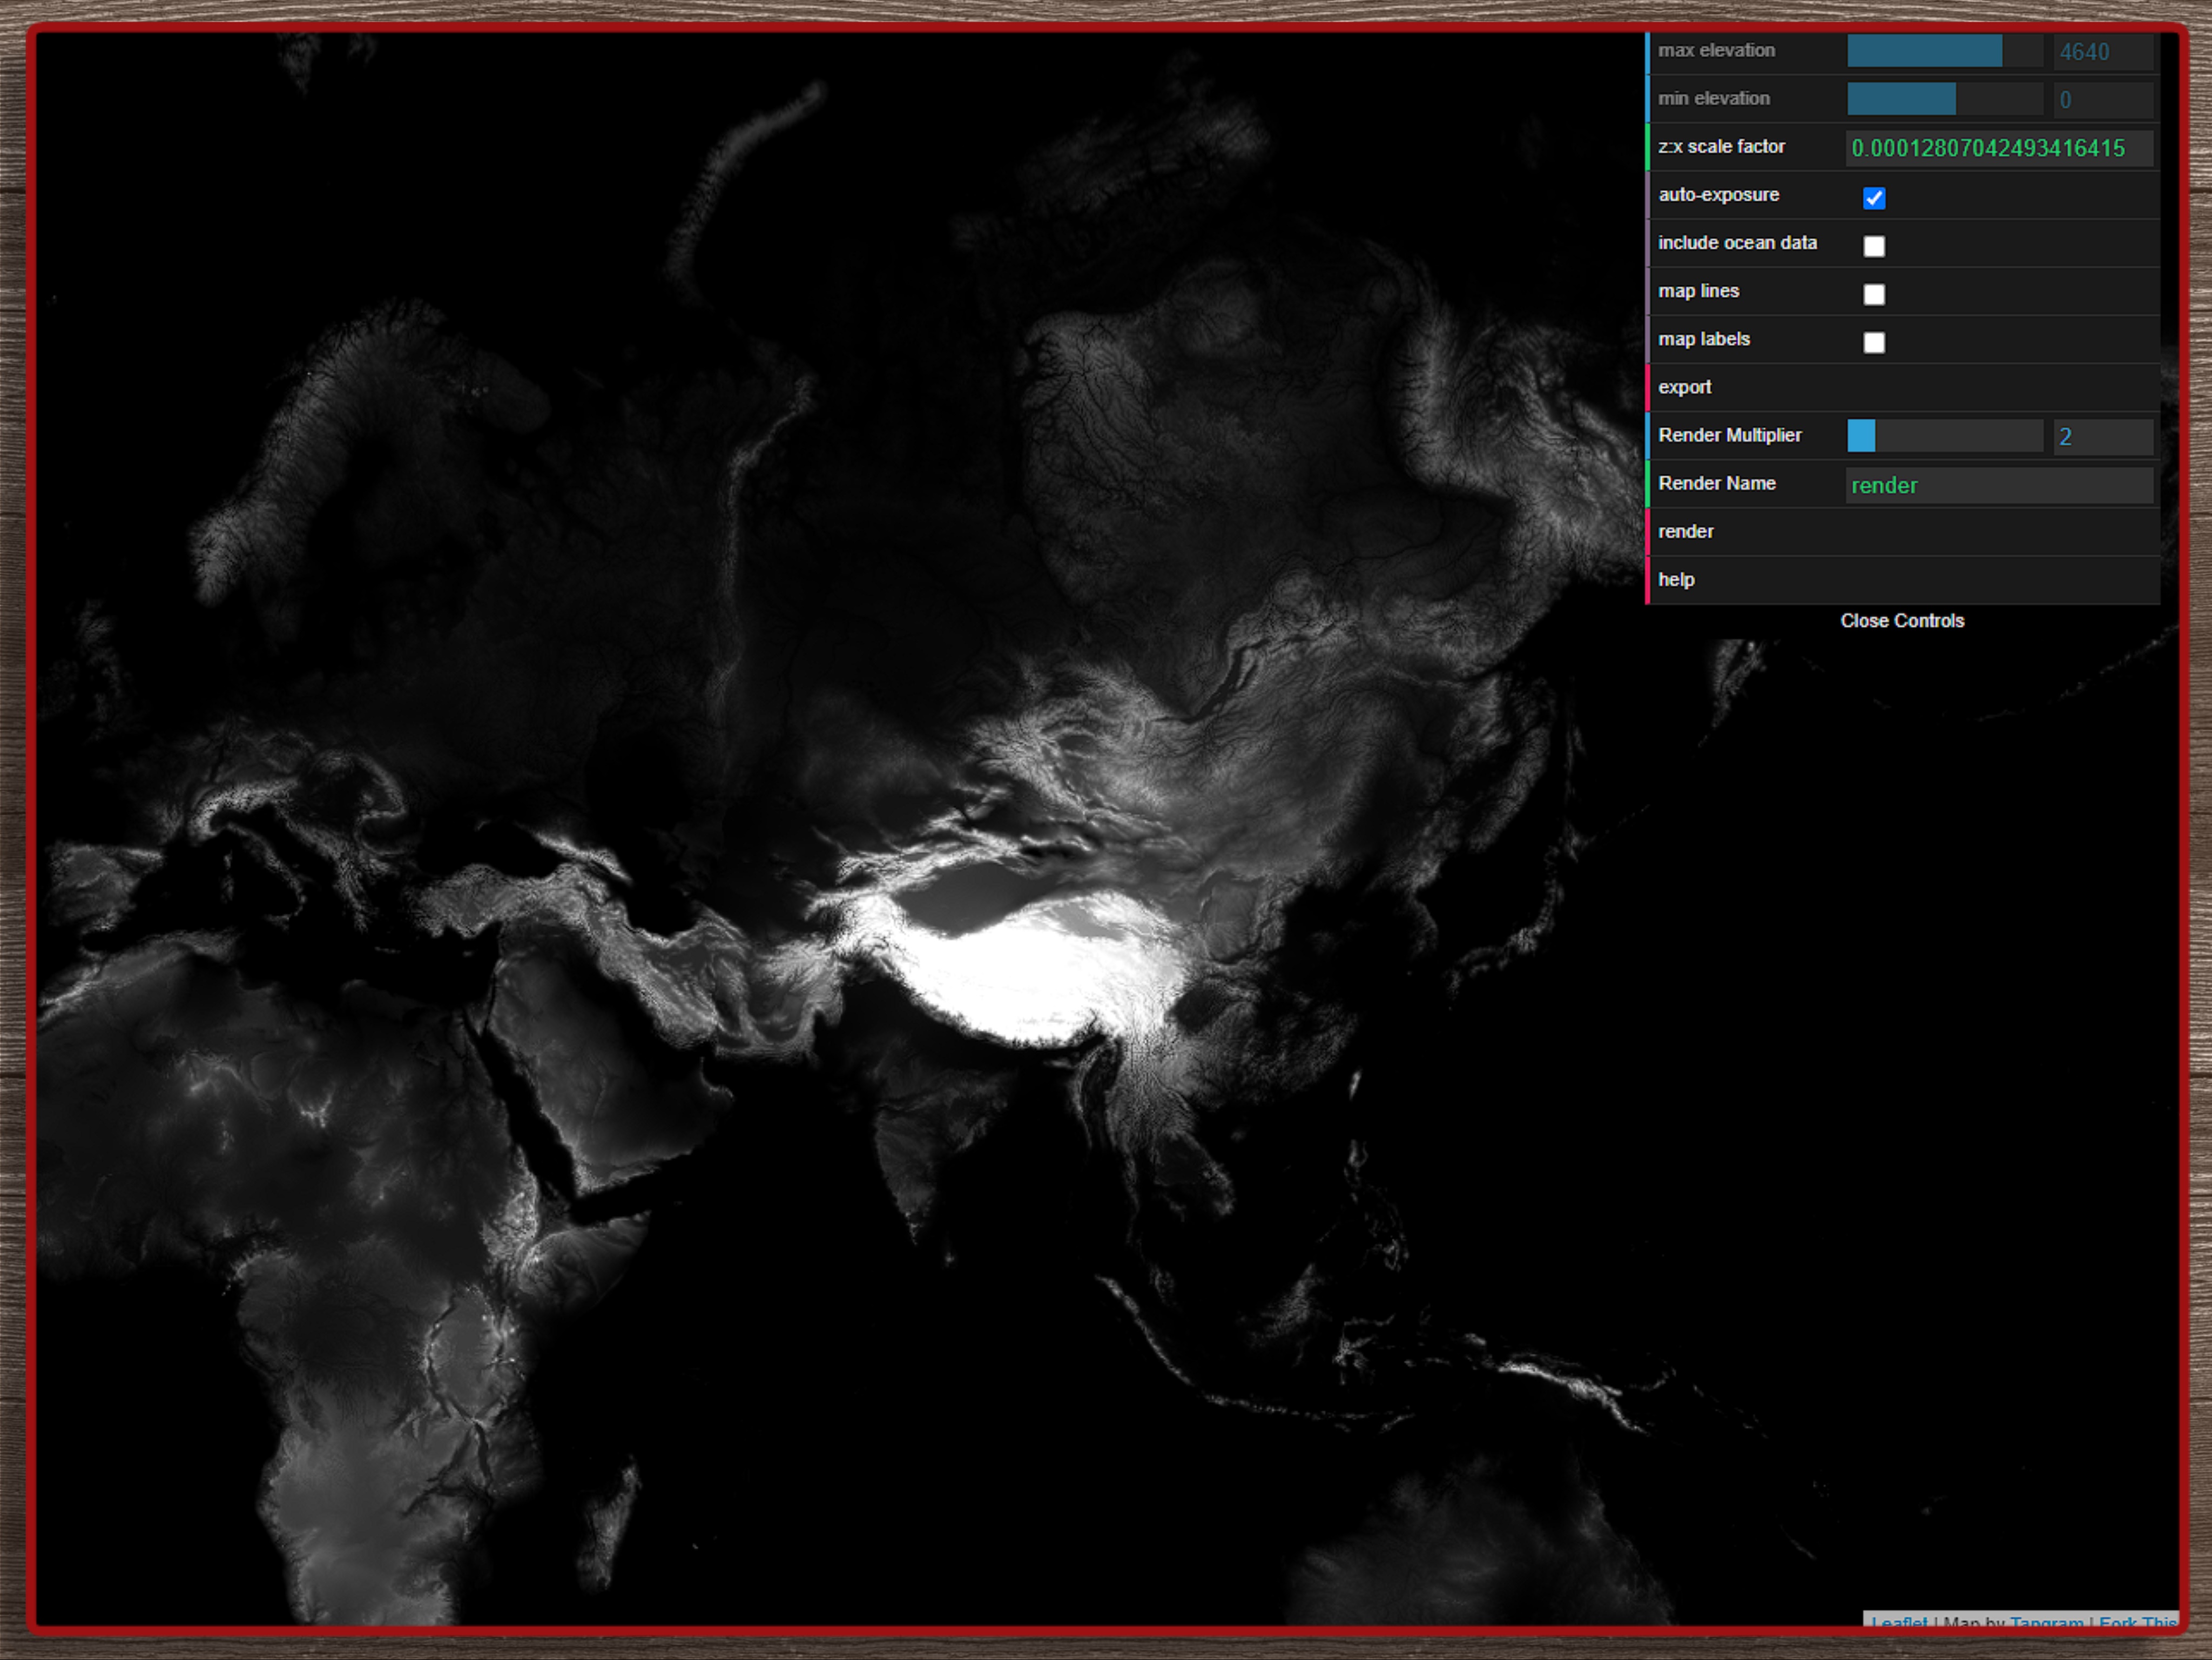Open the help entry
This screenshot has height=1660, width=2212.
(1676, 580)
